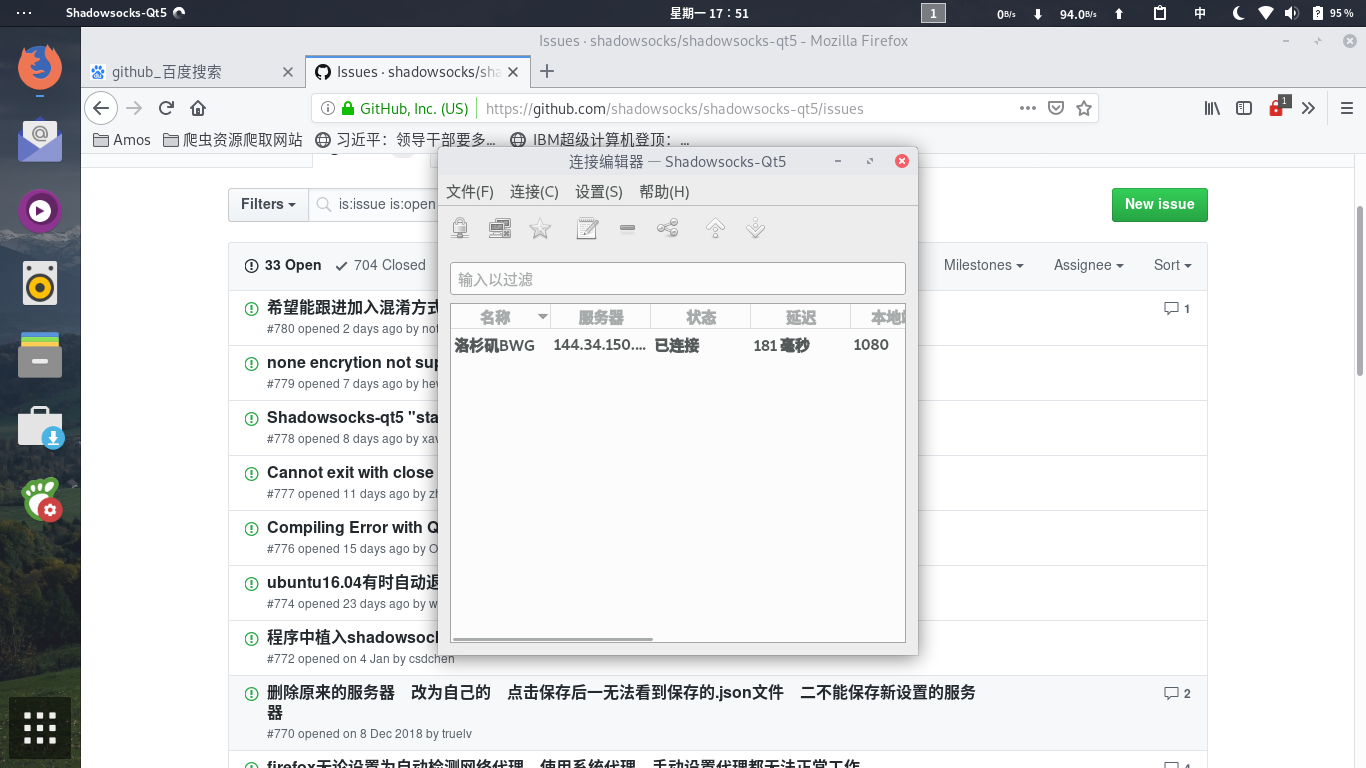This screenshot has width=1366, height=768.
Task: Click the star test-latency icon in Shadowsocks
Action: tap(540, 229)
